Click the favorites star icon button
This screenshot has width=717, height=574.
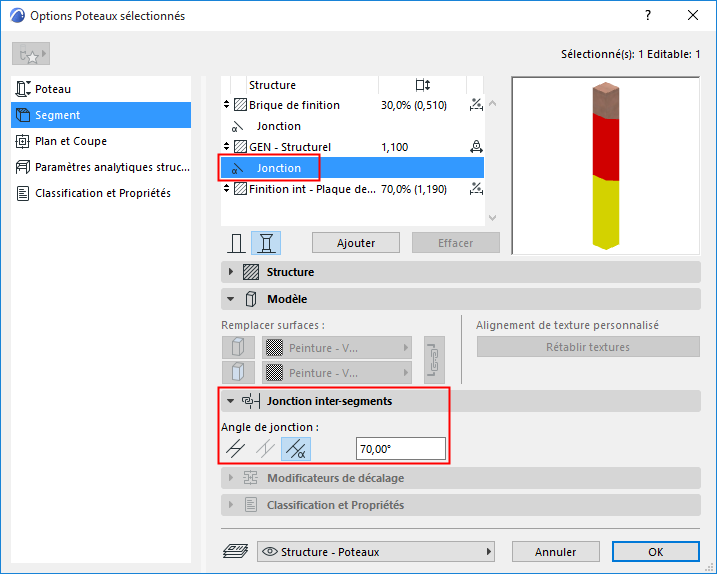31,54
